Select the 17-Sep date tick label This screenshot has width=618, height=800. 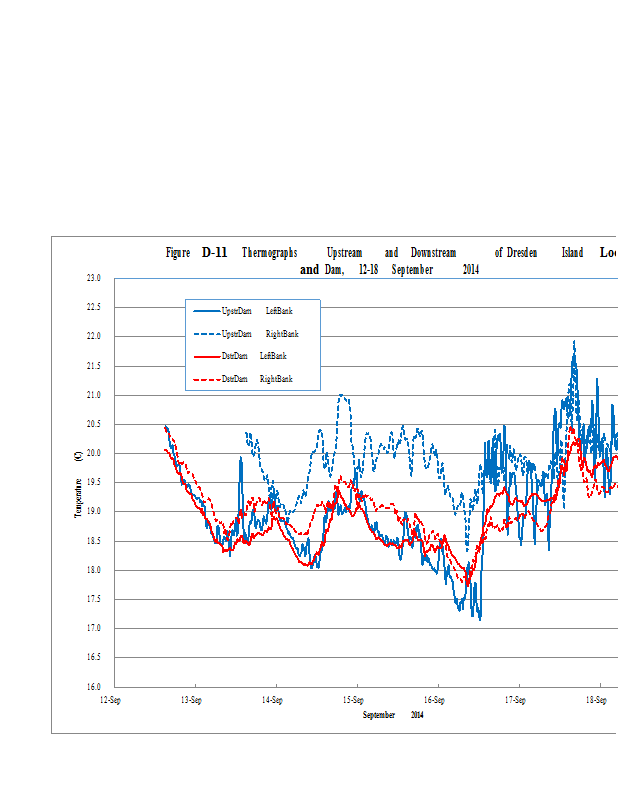coord(515,700)
